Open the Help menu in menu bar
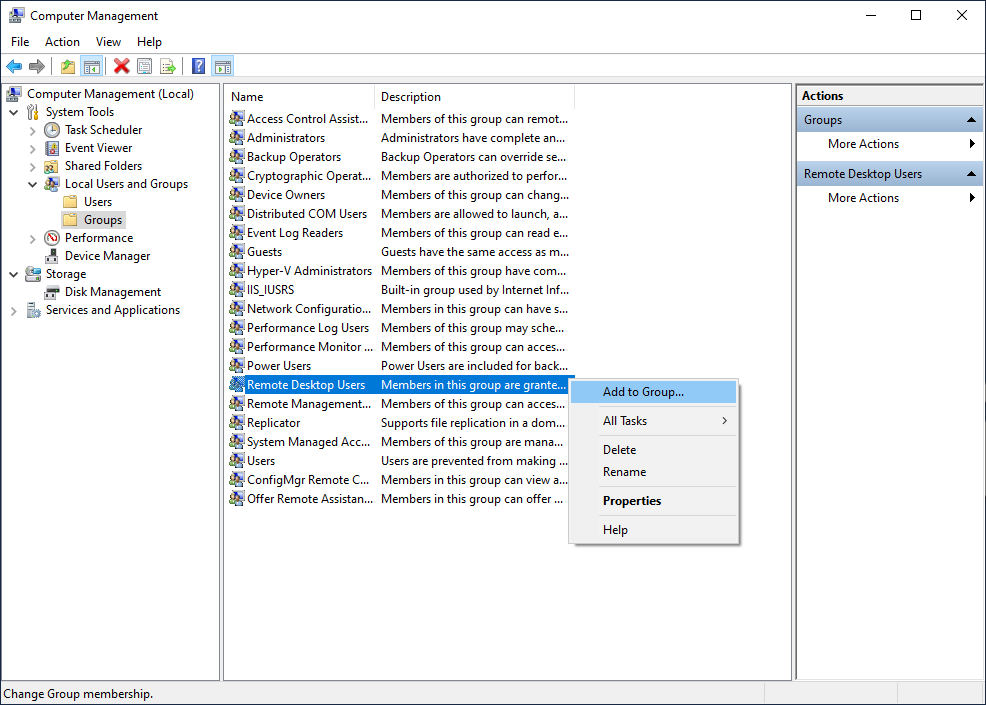986x705 pixels. 149,42
